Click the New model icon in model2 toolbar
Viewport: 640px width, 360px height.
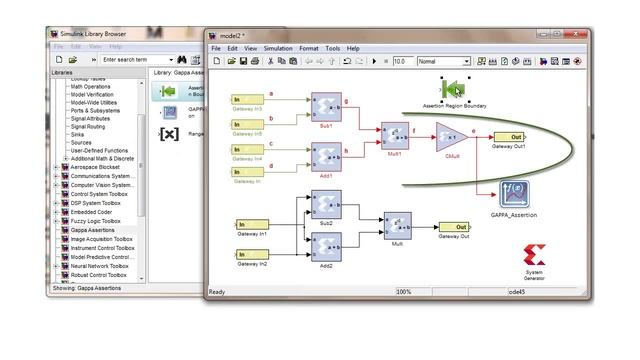[x=217, y=61]
